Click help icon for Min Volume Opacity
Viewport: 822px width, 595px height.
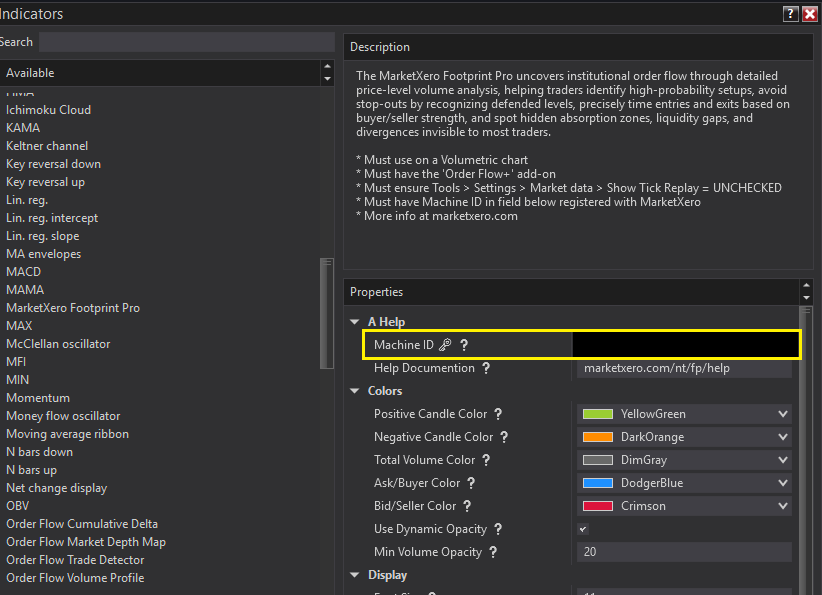pyautogui.click(x=493, y=552)
